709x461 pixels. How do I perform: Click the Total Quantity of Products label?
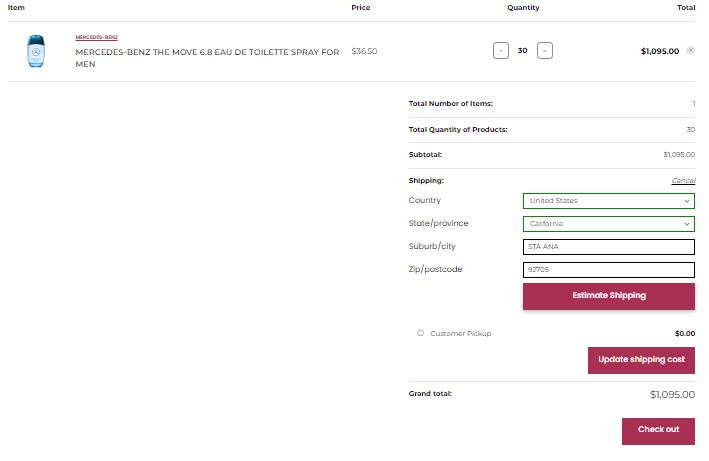click(x=458, y=130)
